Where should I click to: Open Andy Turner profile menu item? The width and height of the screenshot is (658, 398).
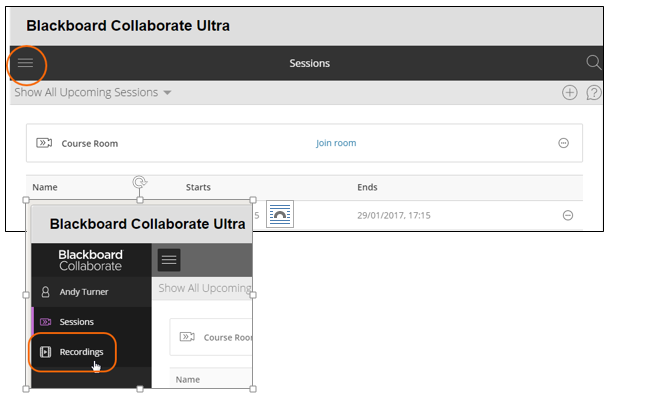[91, 292]
